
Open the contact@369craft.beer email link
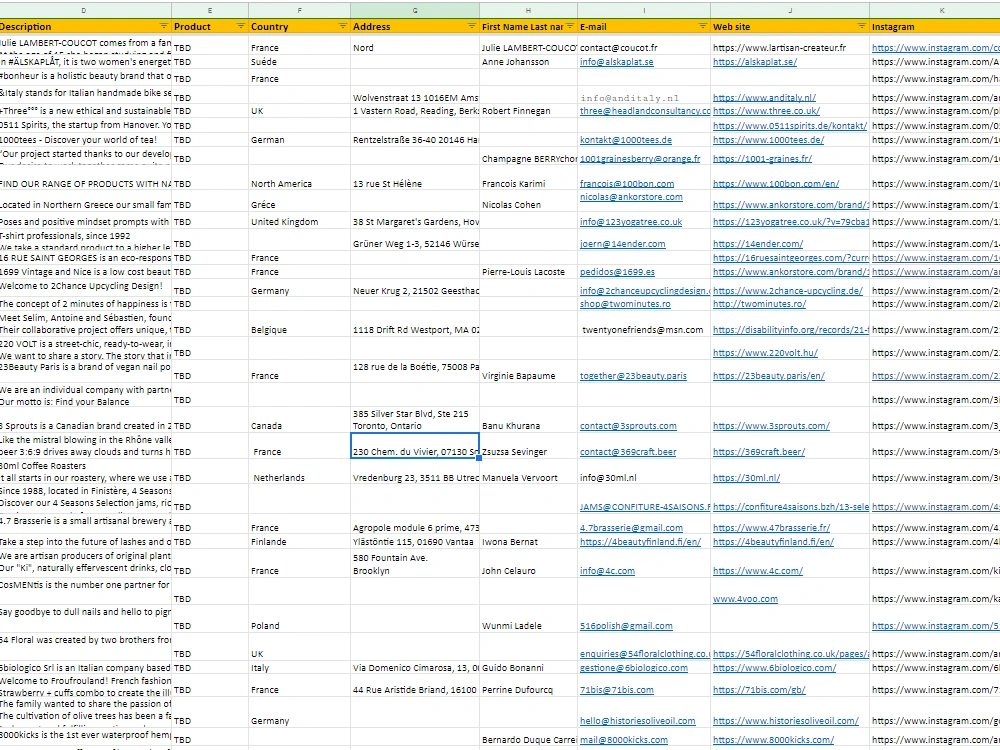(628, 452)
